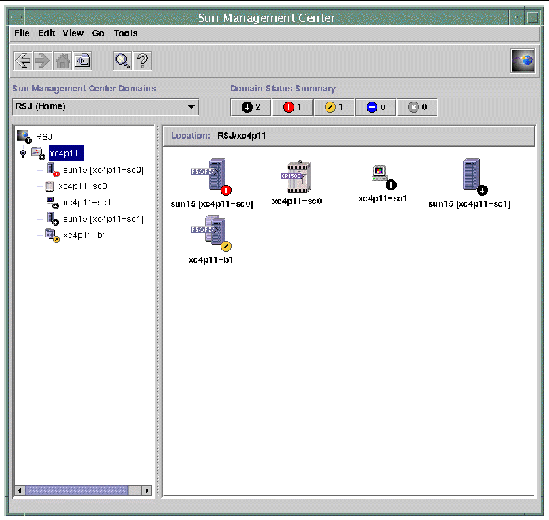This screenshot has height=520, width=549.
Task: Click horizontal scrollbar thumb in tree panel
Action: click(x=77, y=491)
